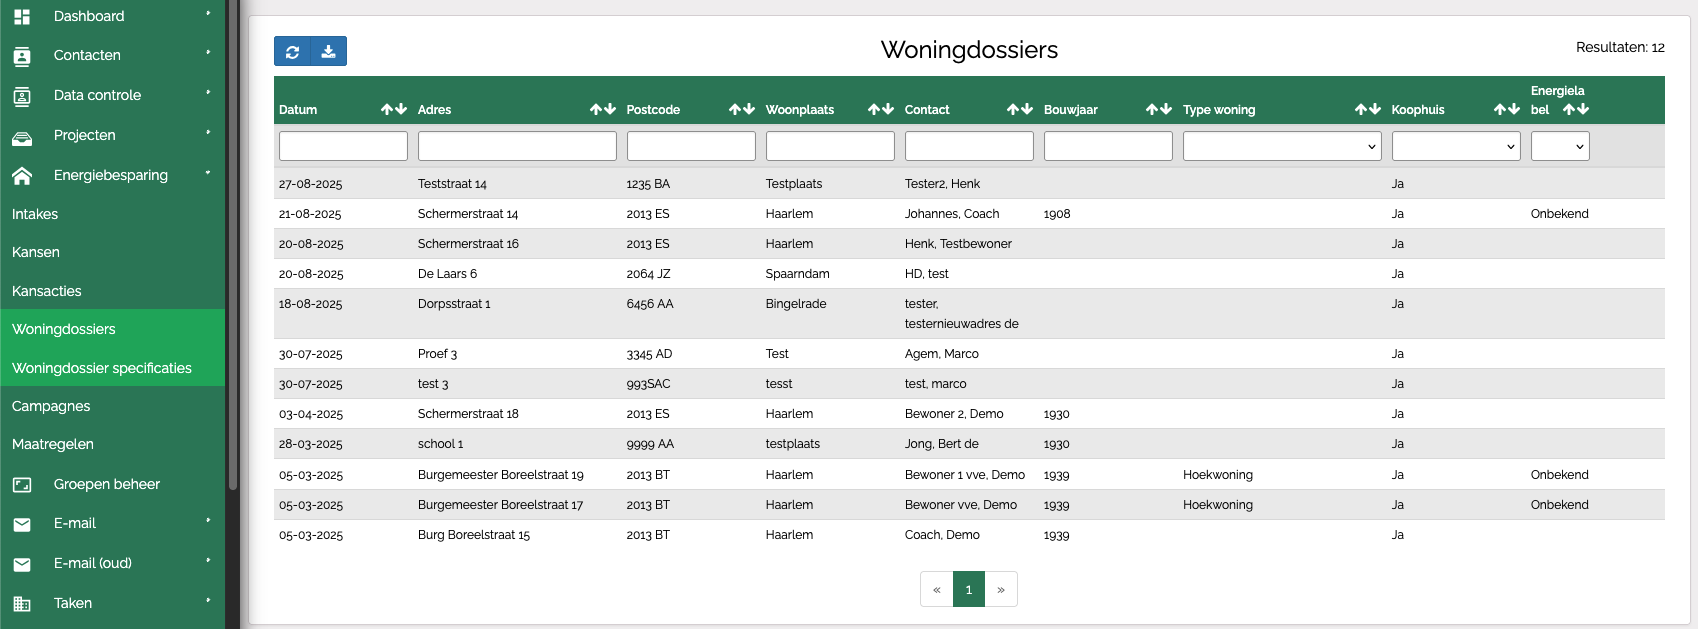The image size is (1698, 629).
Task: Click the Contacten icon in sidebar
Action: 22,56
